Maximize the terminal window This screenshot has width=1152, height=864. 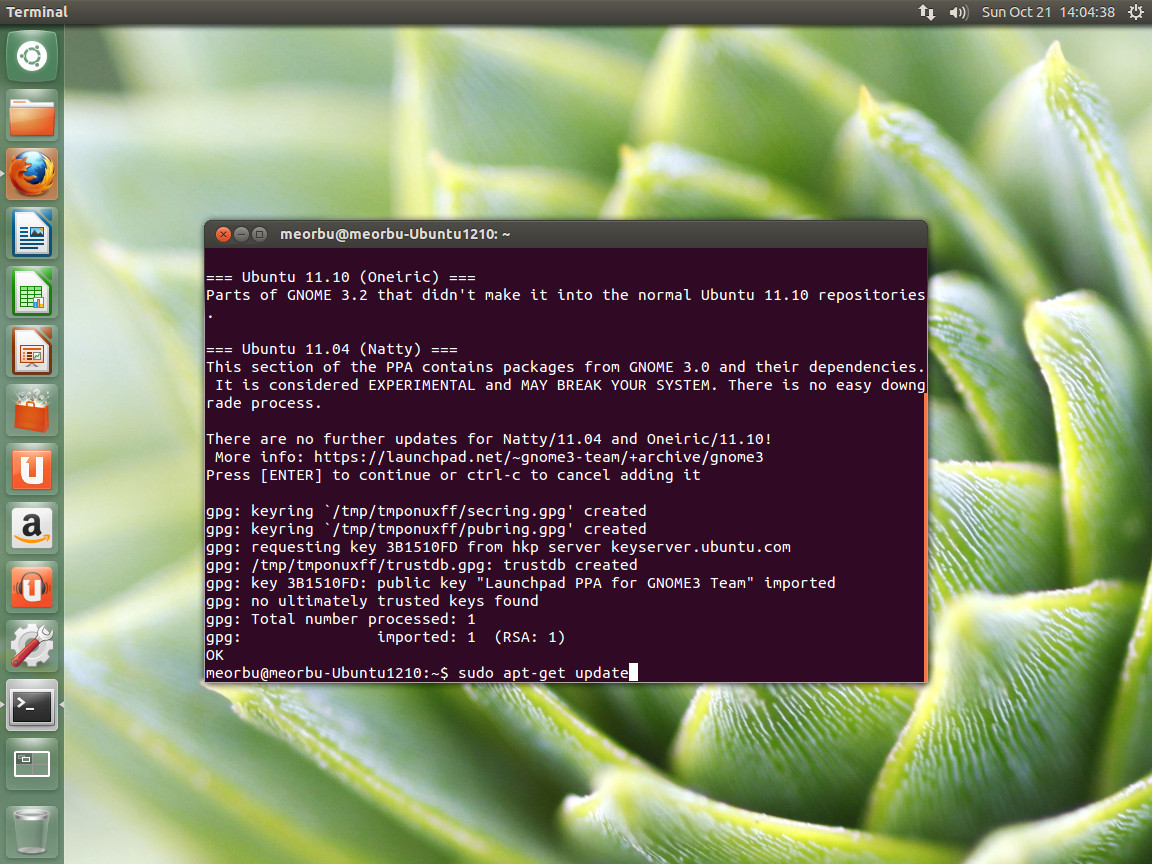tap(259, 234)
